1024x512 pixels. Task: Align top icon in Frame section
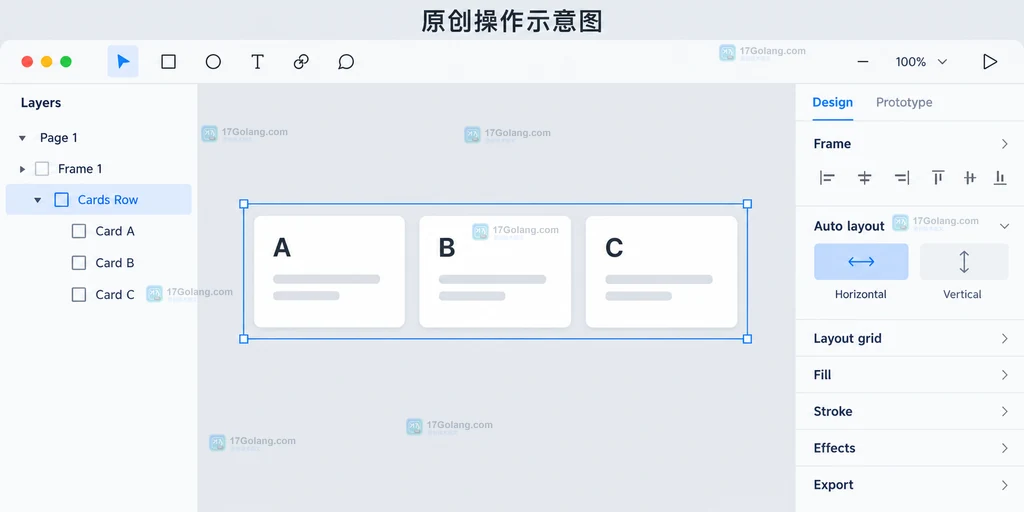pos(938,178)
